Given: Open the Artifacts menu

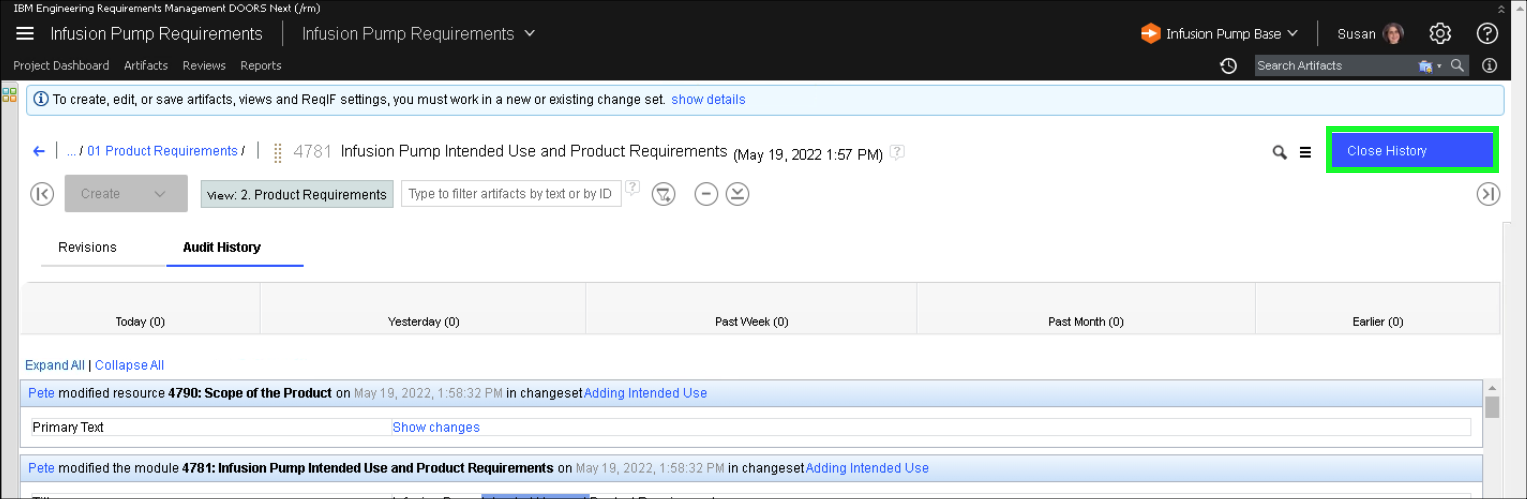Looking at the screenshot, I should (146, 66).
